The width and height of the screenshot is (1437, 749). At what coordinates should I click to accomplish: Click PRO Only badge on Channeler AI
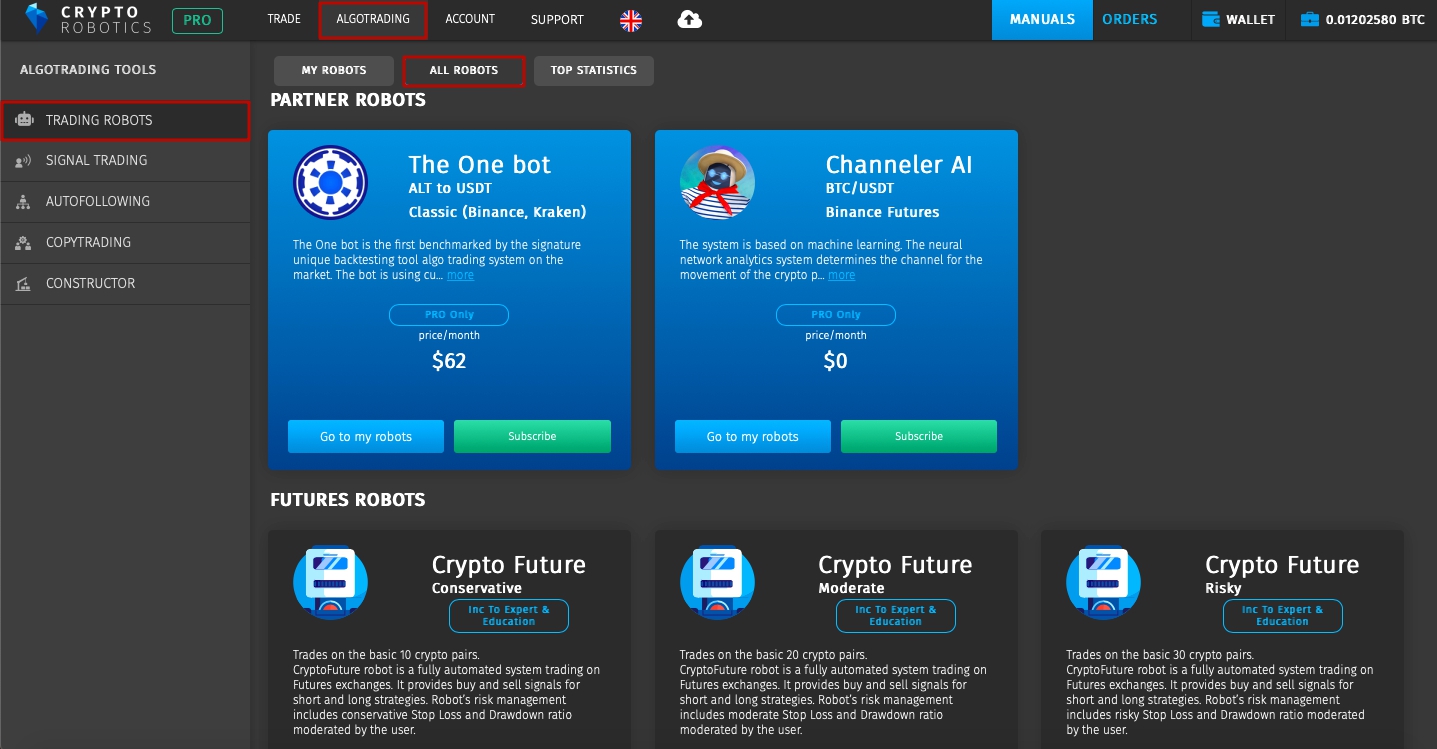[836, 315]
